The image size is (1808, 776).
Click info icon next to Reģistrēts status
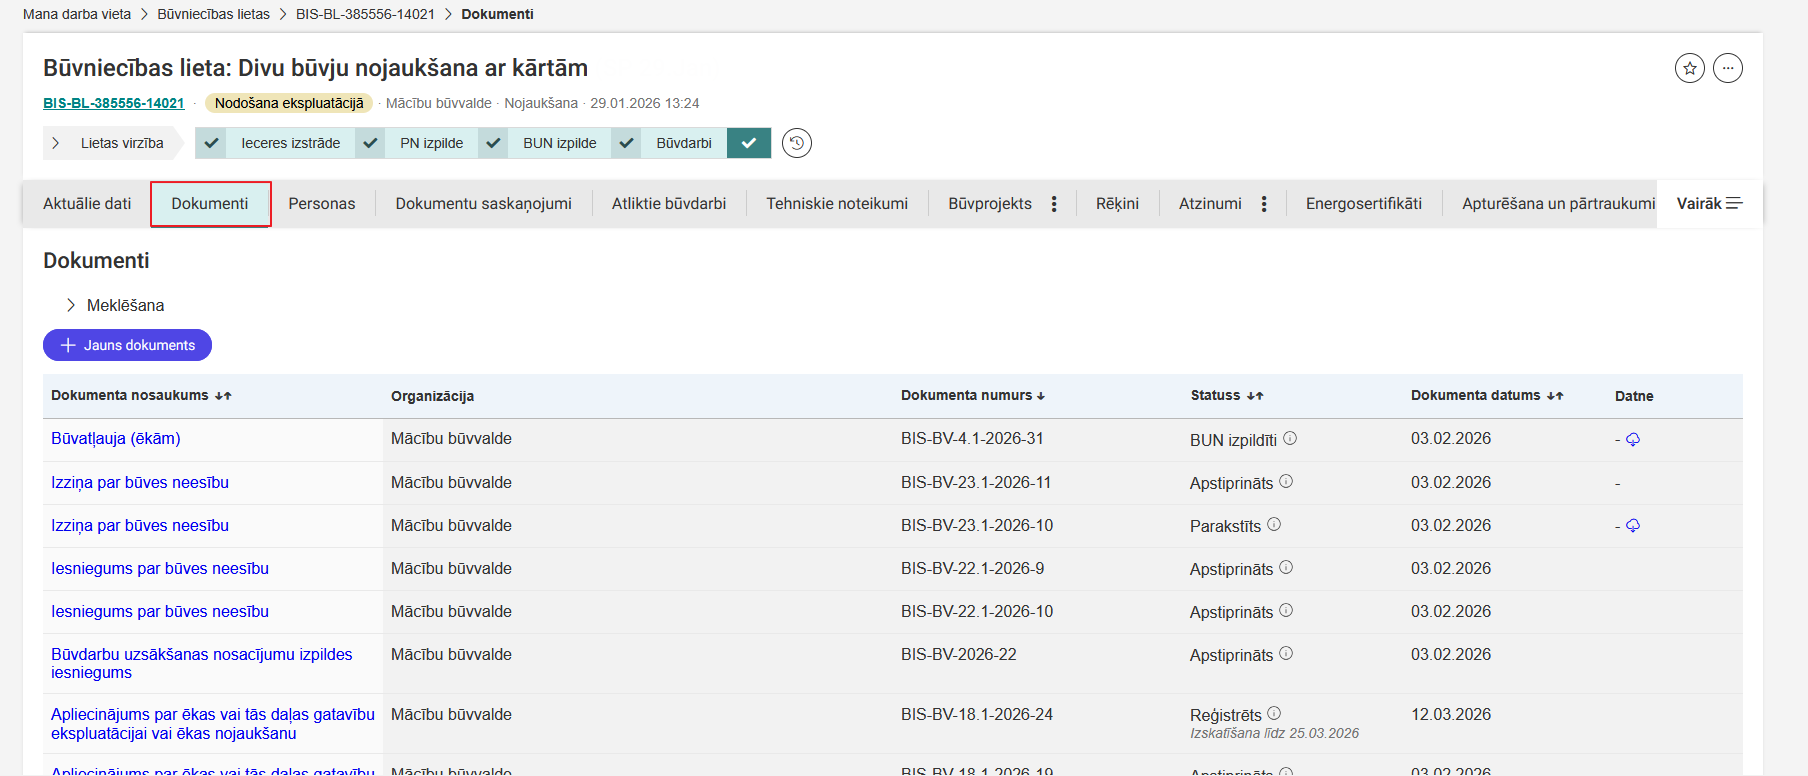[1274, 713]
